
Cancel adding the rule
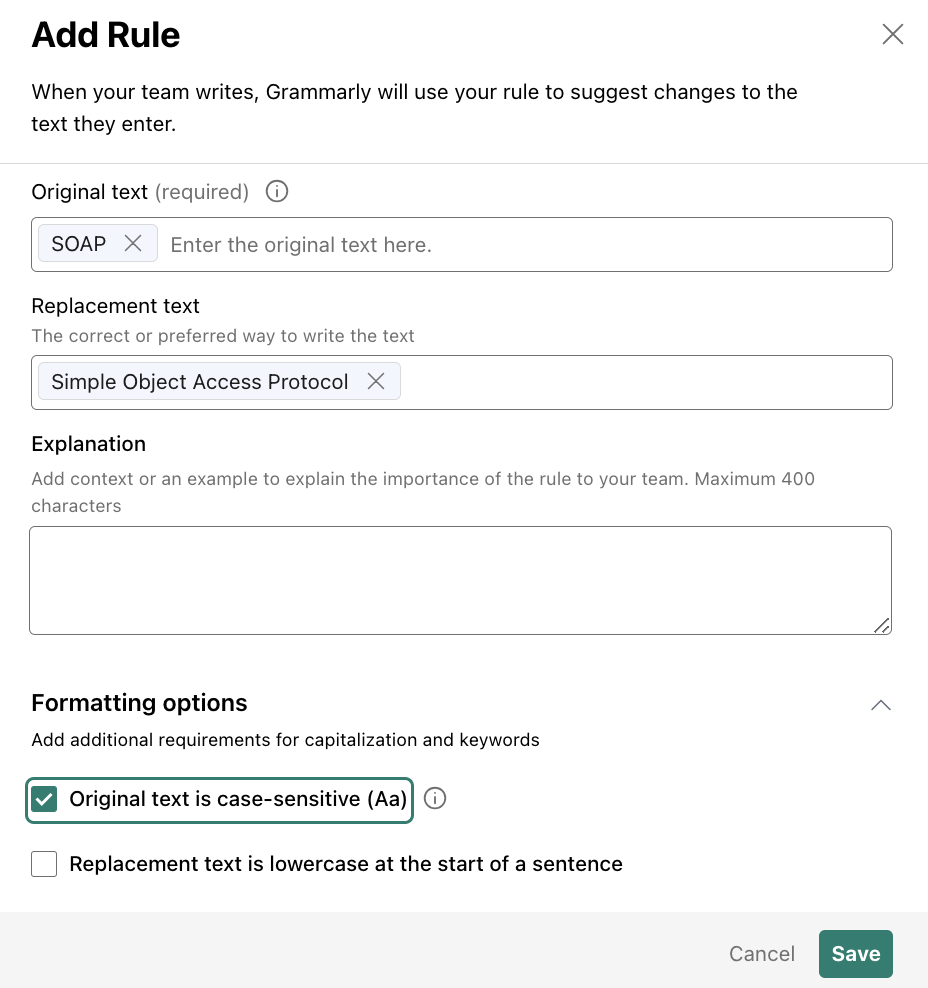pos(762,953)
